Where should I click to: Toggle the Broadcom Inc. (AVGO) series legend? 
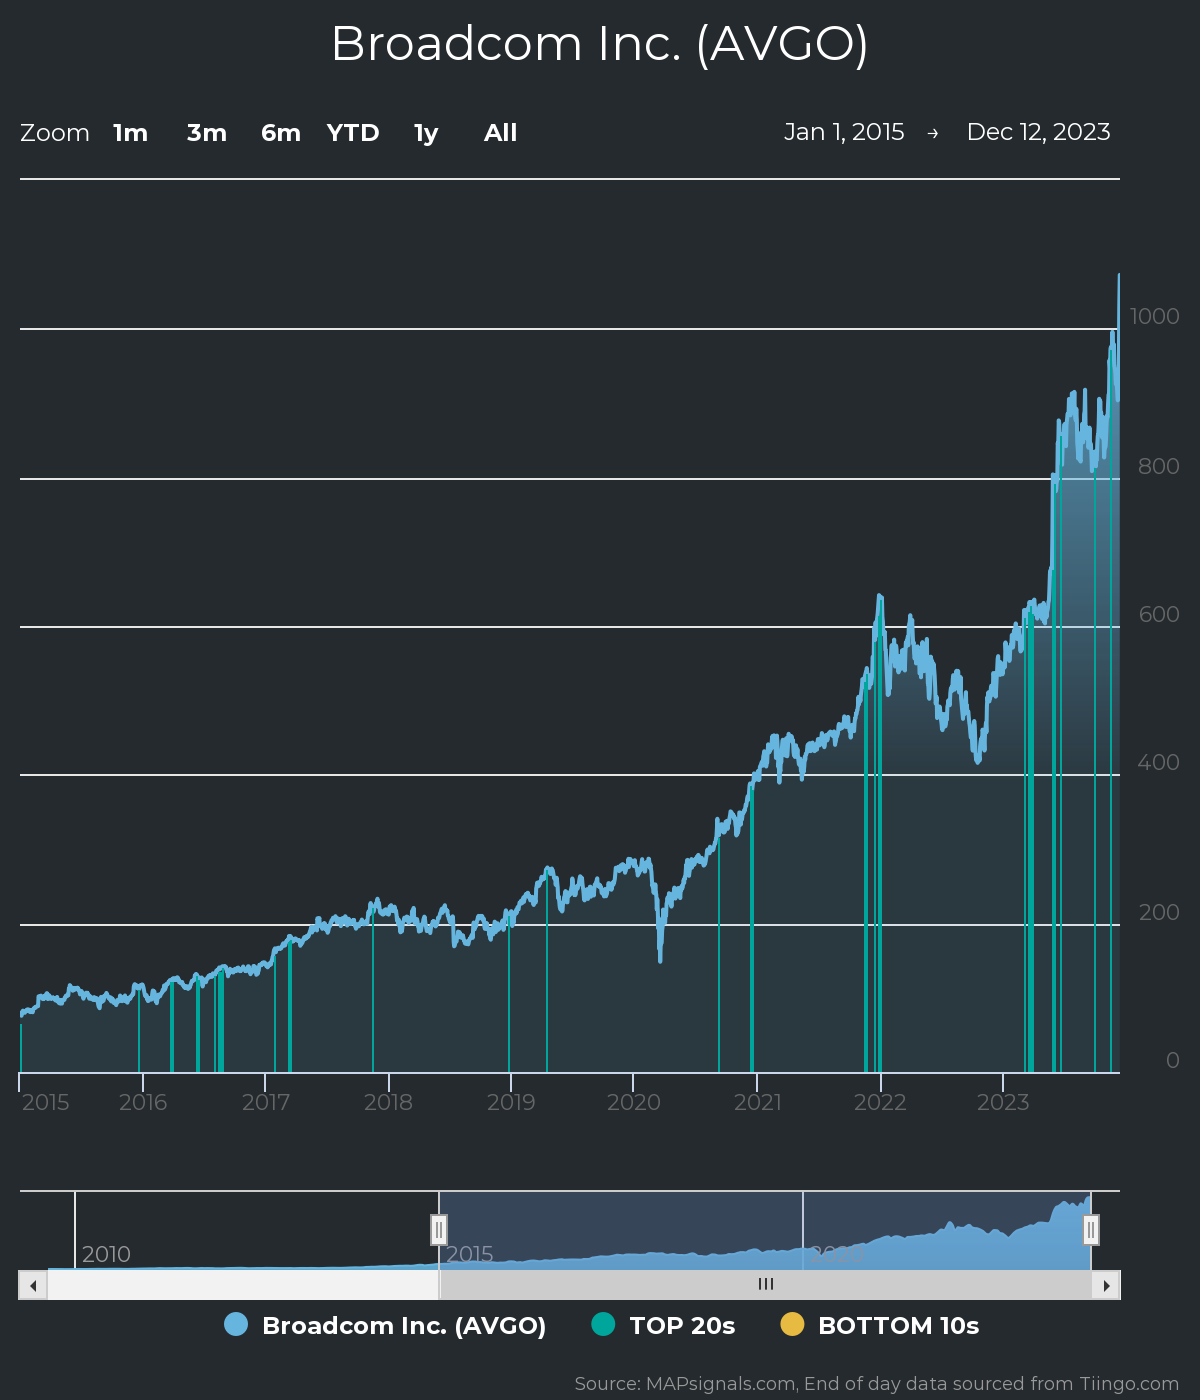tap(403, 1326)
